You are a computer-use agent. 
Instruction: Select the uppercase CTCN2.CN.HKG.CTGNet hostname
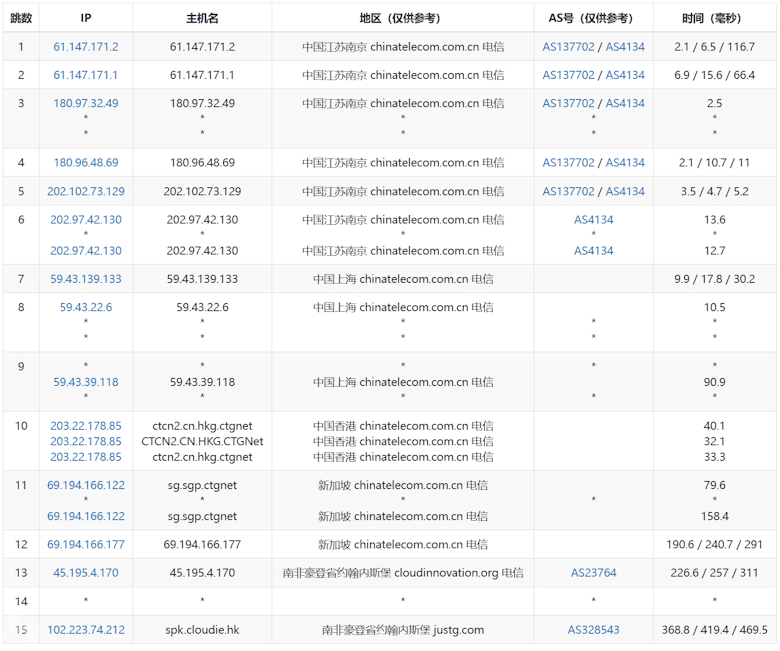(x=202, y=441)
